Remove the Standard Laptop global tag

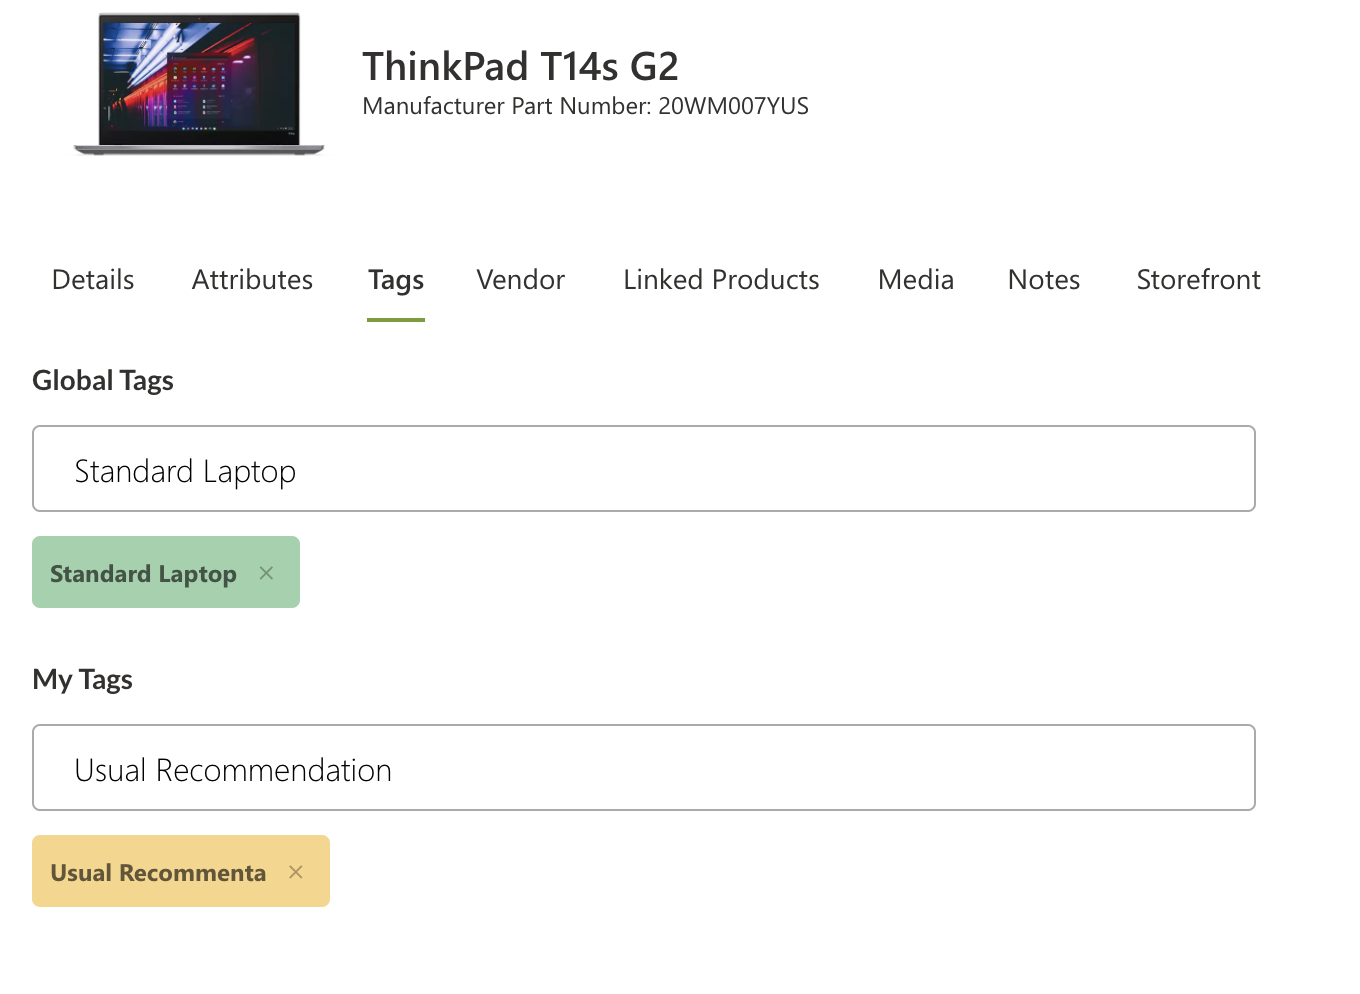click(266, 573)
